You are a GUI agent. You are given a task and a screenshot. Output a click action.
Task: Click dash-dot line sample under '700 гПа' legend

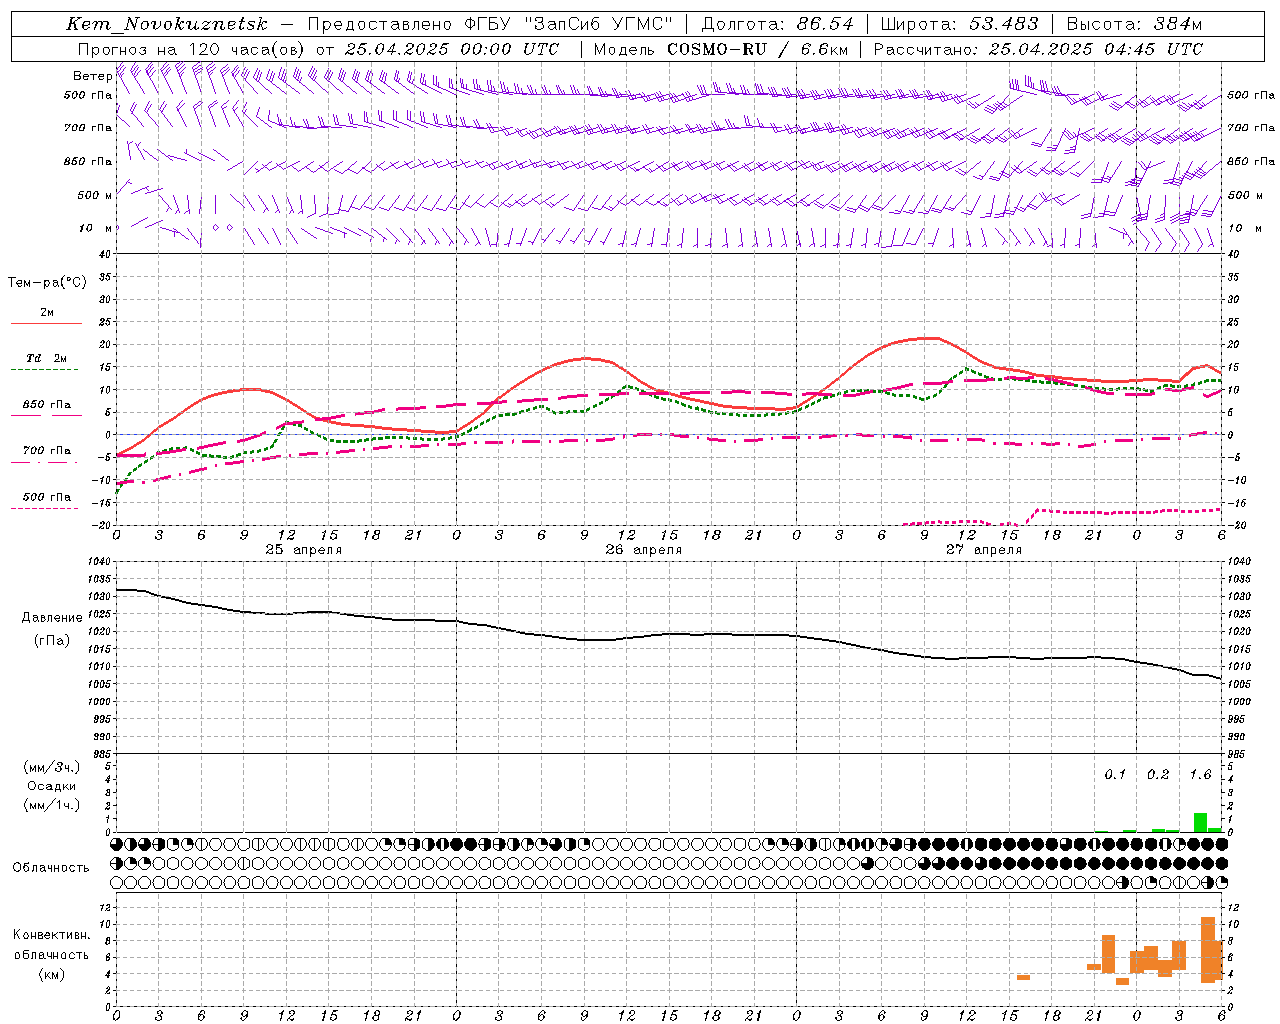click(46, 462)
